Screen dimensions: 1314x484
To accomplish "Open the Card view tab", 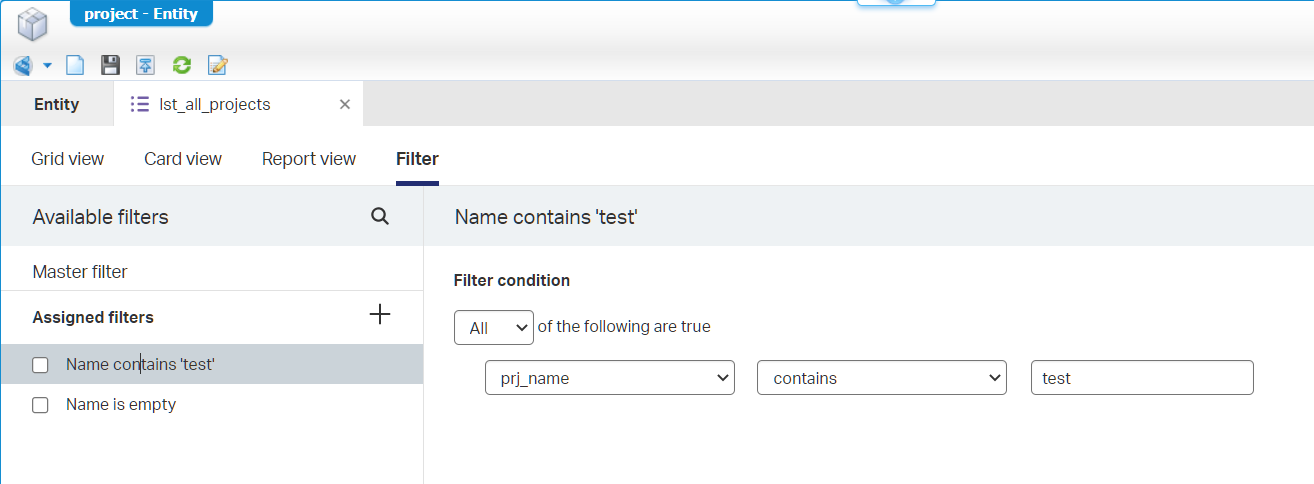I will [x=183, y=159].
